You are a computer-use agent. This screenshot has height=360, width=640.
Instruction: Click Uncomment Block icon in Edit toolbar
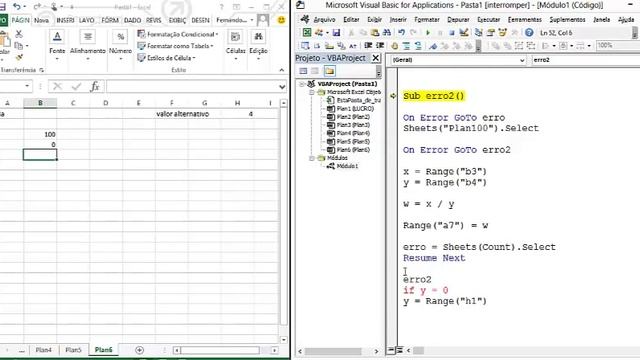coord(418,46)
